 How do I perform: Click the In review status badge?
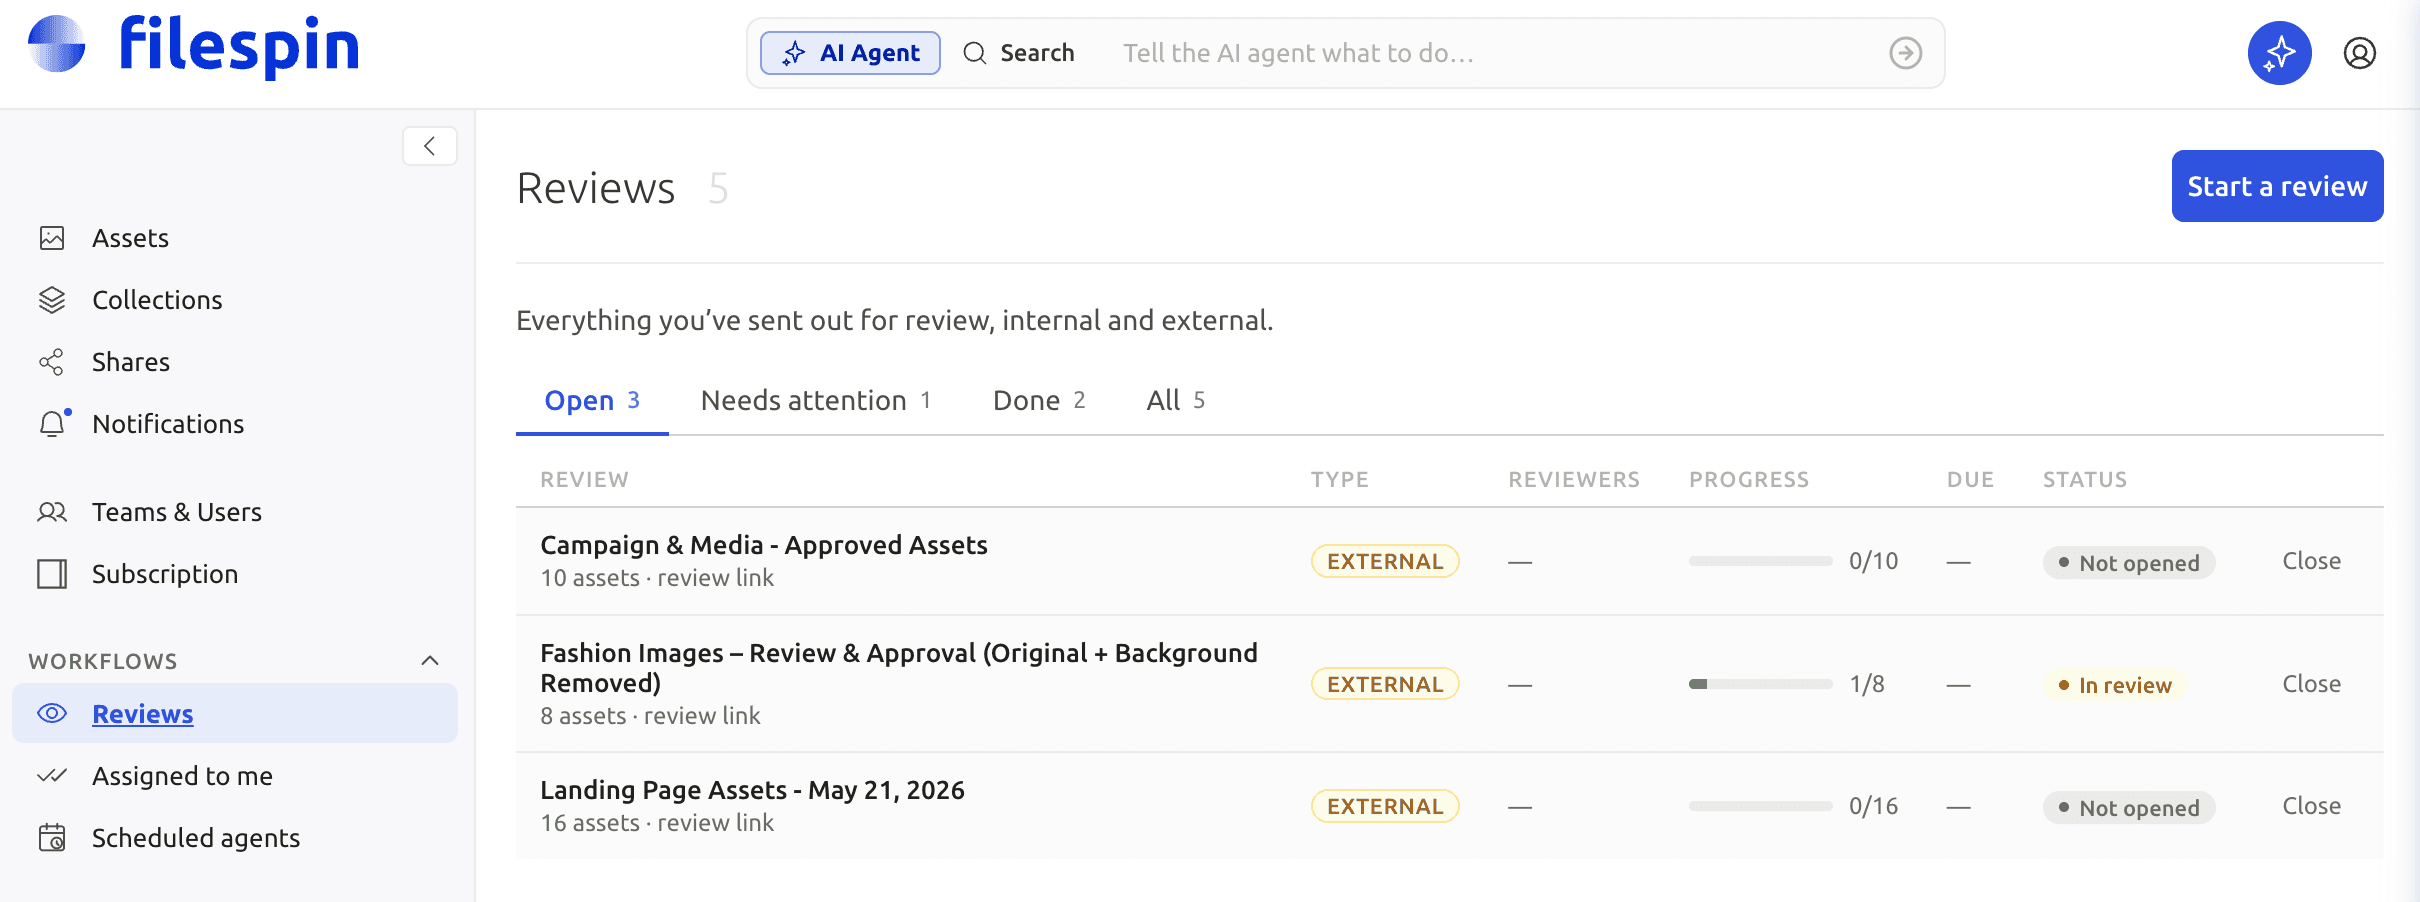[x=2115, y=685]
